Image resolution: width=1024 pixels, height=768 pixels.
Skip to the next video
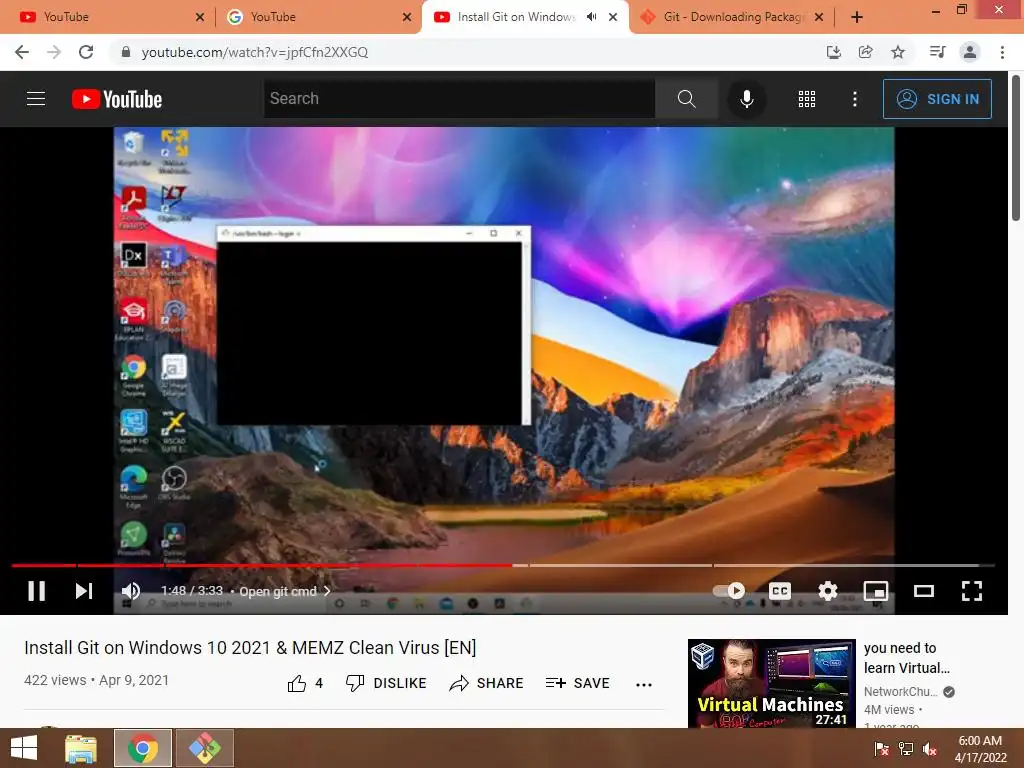click(84, 591)
